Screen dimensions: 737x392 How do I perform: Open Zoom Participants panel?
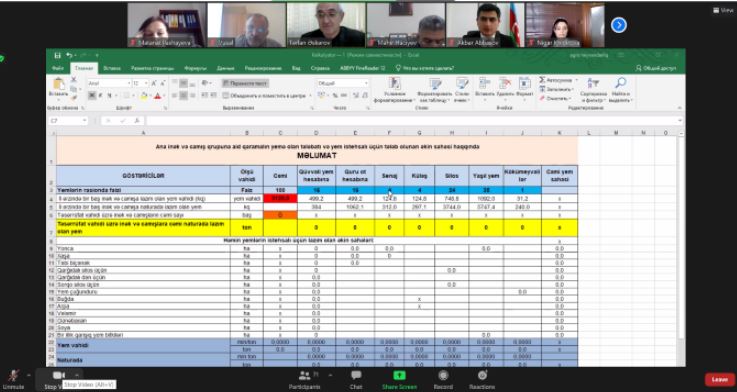305,379
